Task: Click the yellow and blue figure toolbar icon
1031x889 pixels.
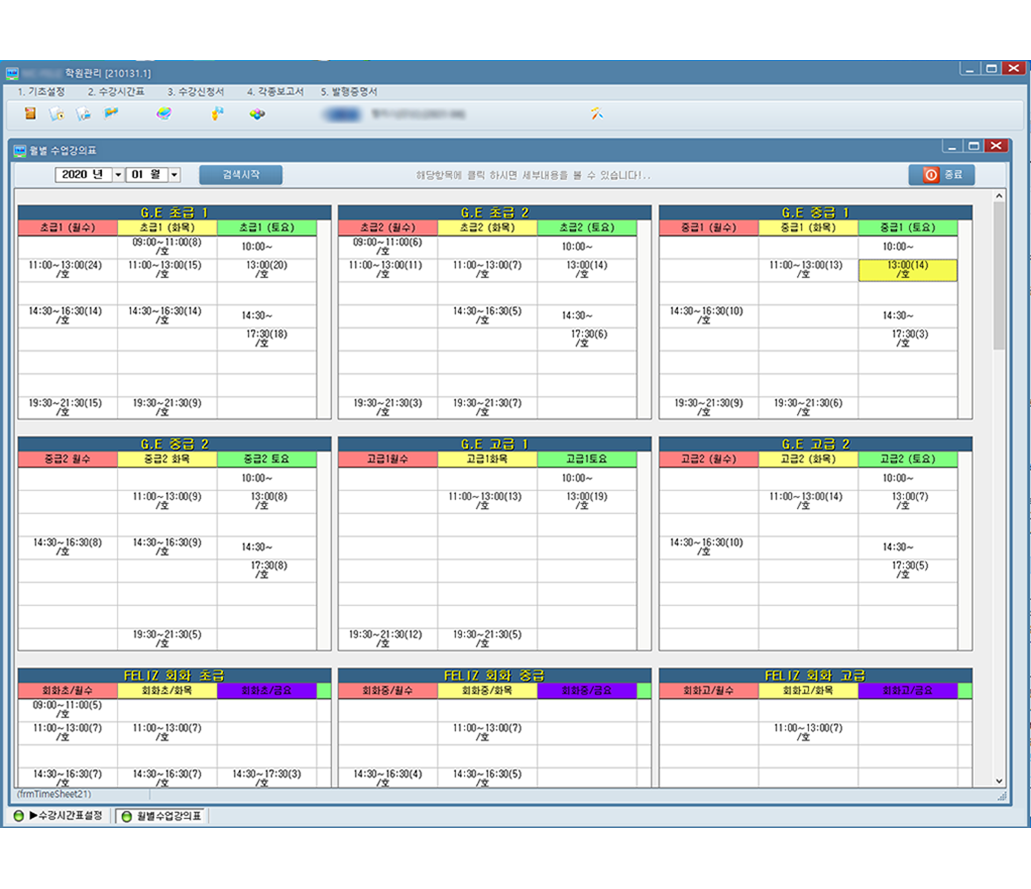Action: click(217, 114)
